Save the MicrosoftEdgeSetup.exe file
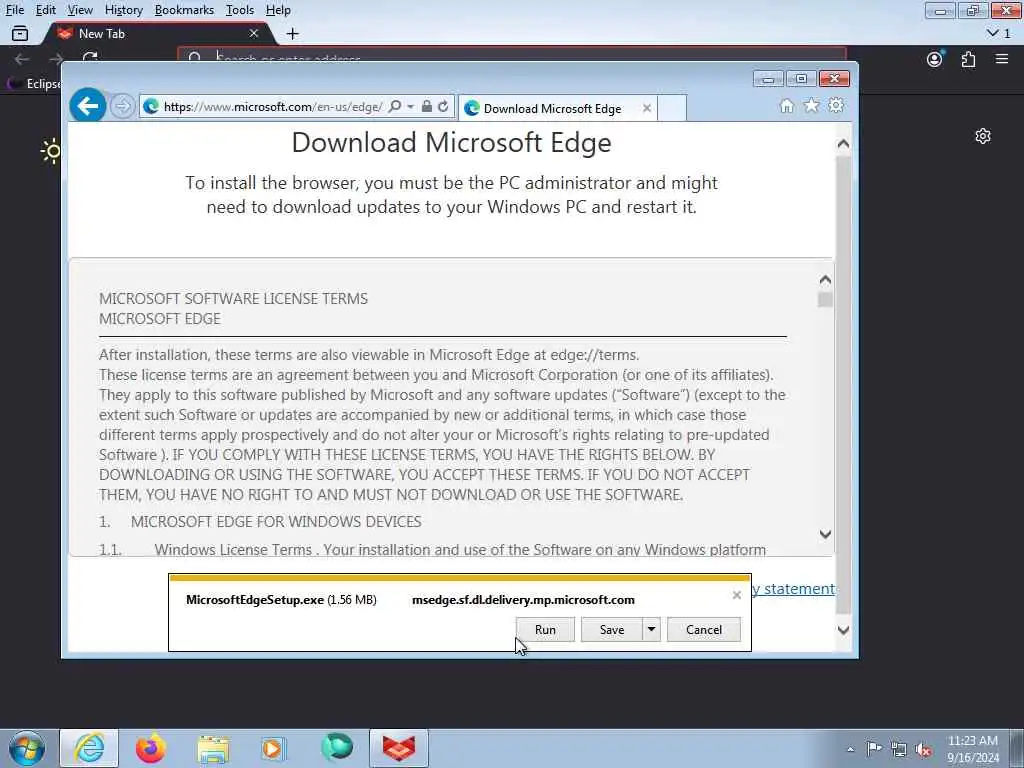The image size is (1024, 768). coord(612,630)
